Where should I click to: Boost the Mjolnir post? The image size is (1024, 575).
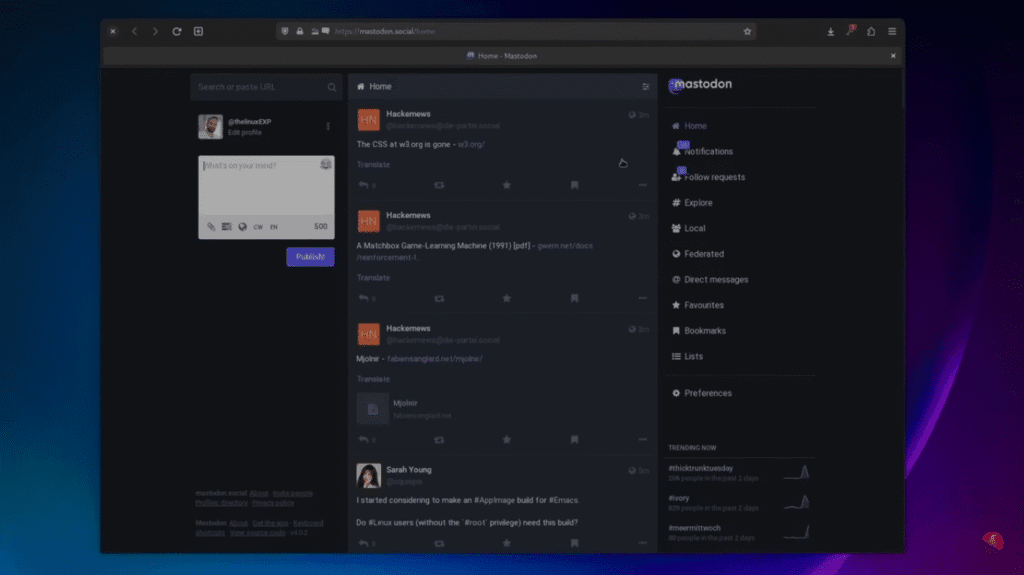(439, 440)
